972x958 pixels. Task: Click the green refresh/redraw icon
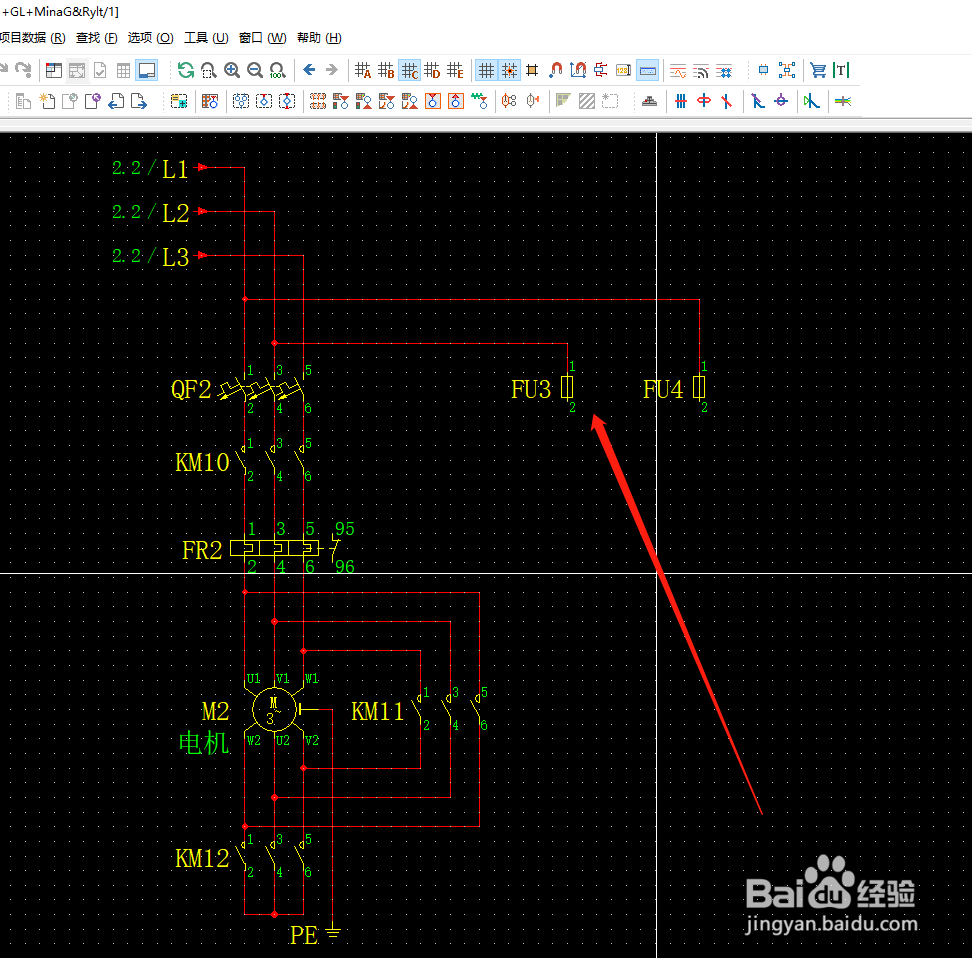185,70
